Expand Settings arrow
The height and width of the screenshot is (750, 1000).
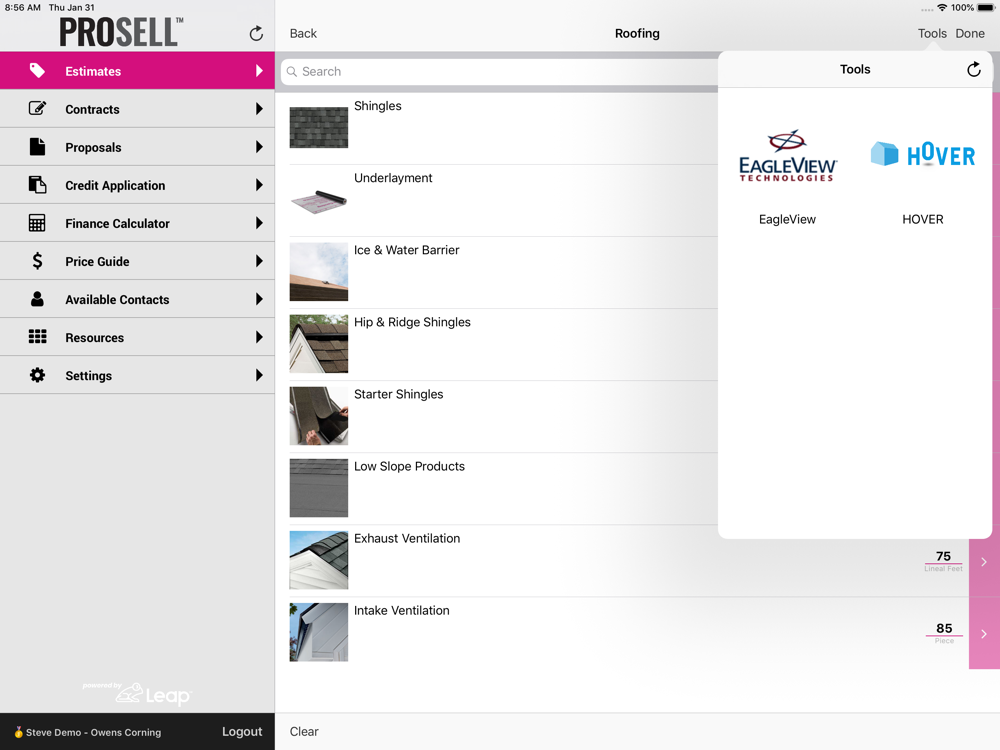point(259,375)
